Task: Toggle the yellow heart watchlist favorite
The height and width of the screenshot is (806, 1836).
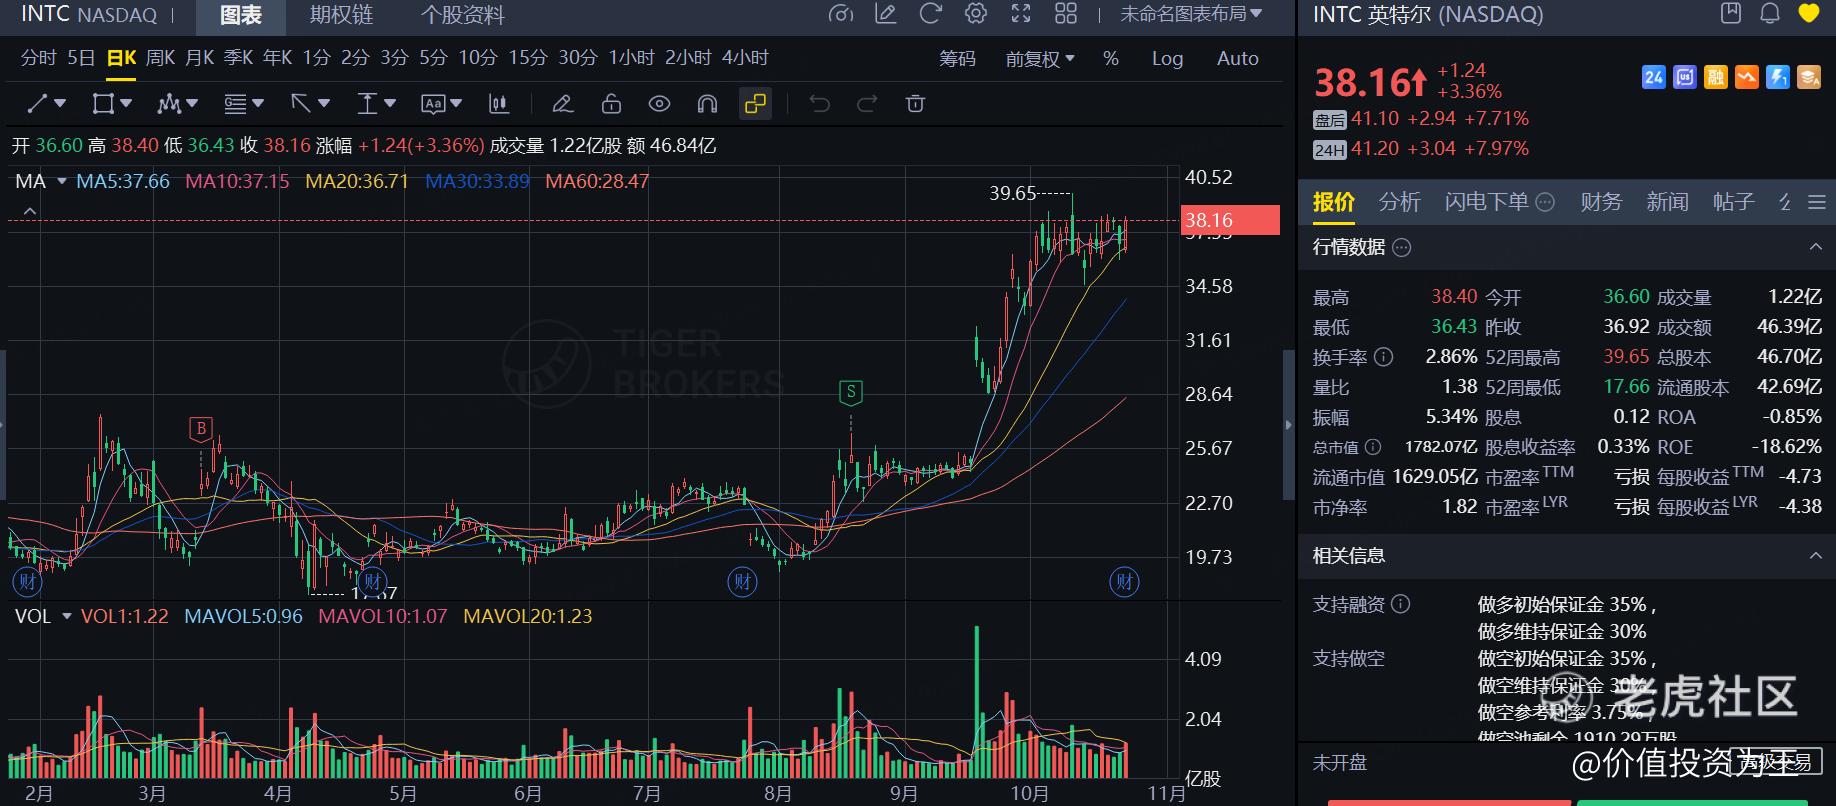Action: click(x=1809, y=14)
